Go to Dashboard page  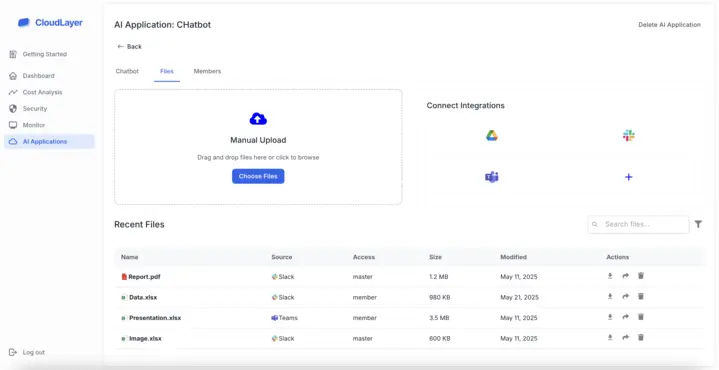point(32,76)
